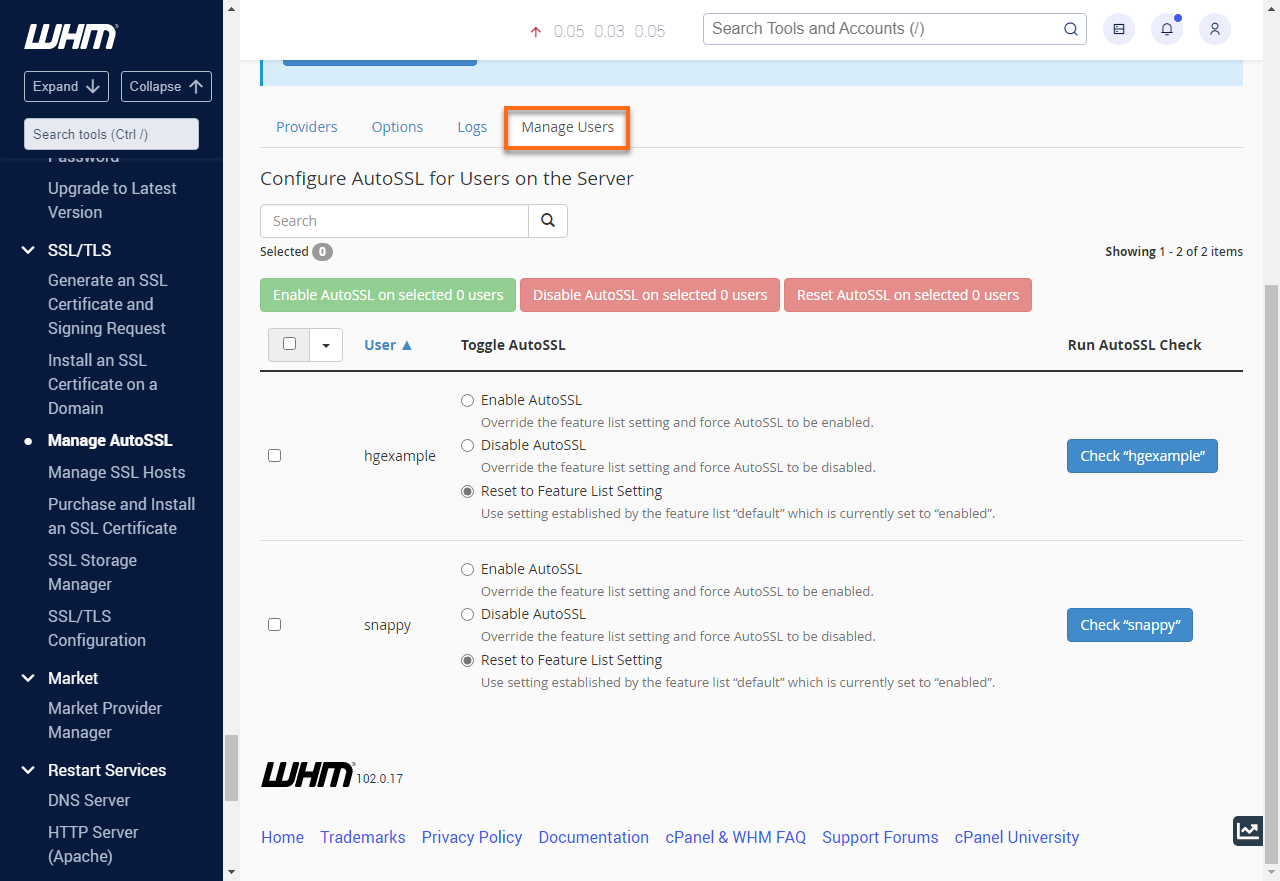This screenshot has width=1280, height=881.
Task: Open the Logs tab
Action: (x=472, y=127)
